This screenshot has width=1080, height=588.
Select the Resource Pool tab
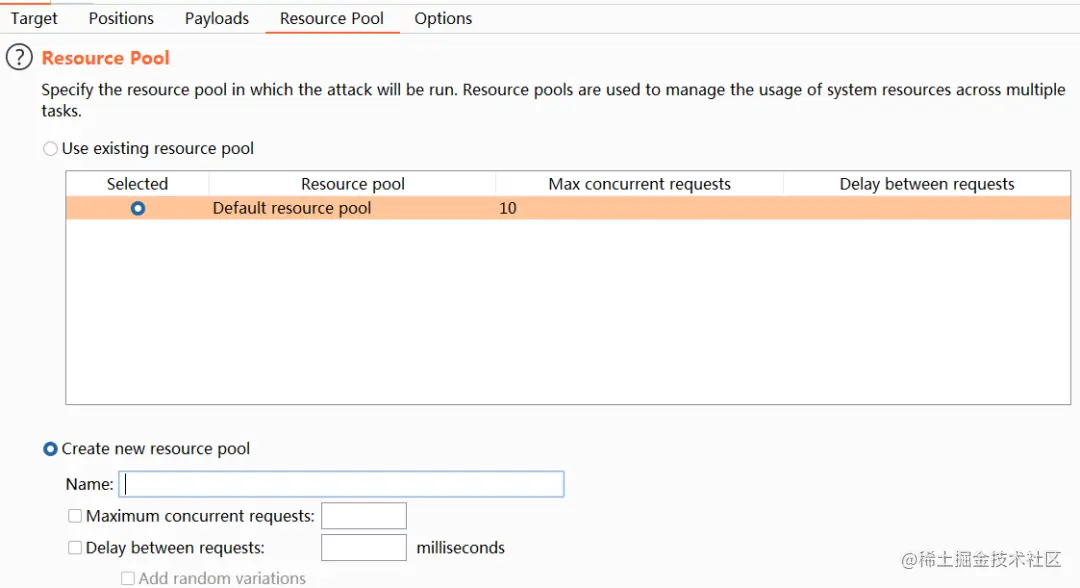click(332, 19)
